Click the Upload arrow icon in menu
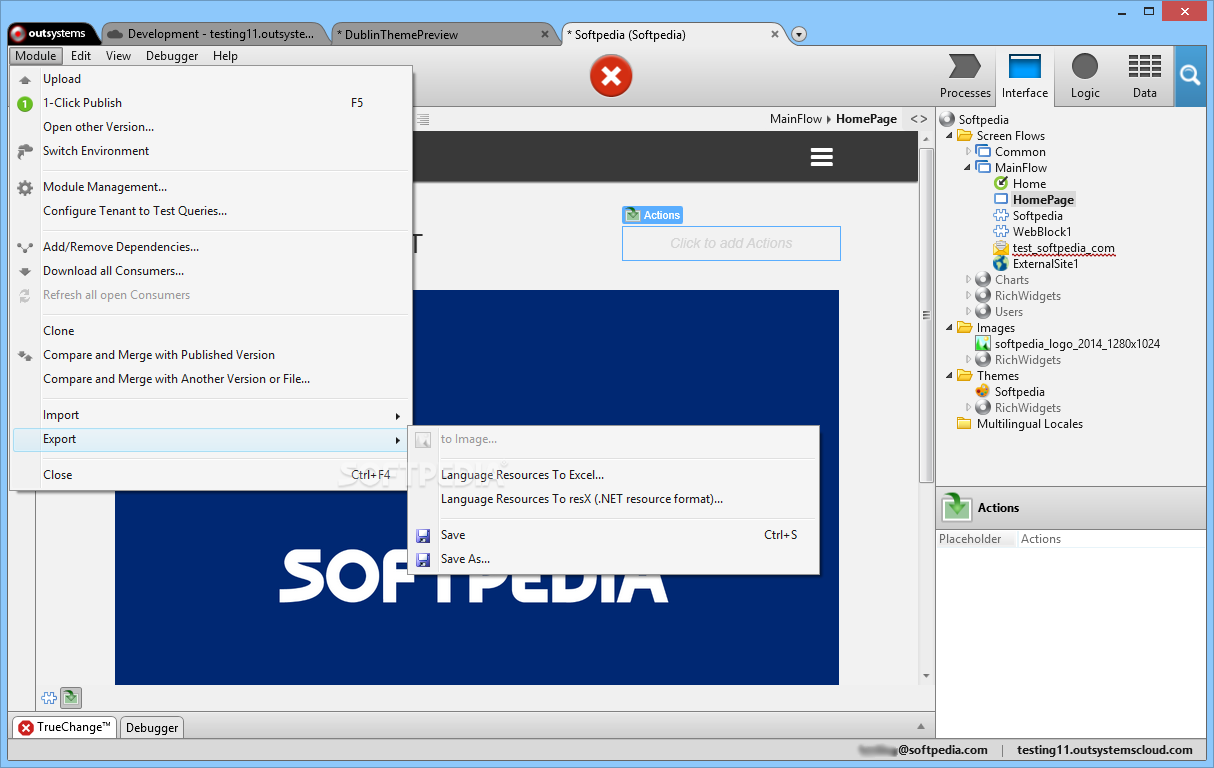The height and width of the screenshot is (768, 1214). [x=25, y=80]
